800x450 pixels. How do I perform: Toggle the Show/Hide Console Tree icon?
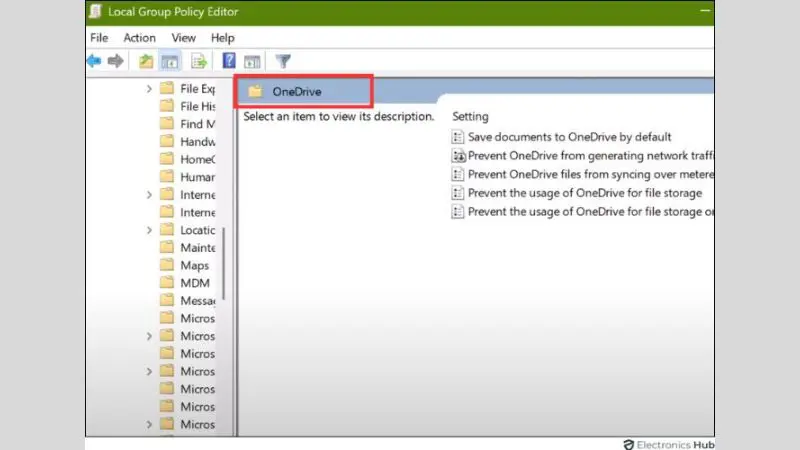pos(169,62)
